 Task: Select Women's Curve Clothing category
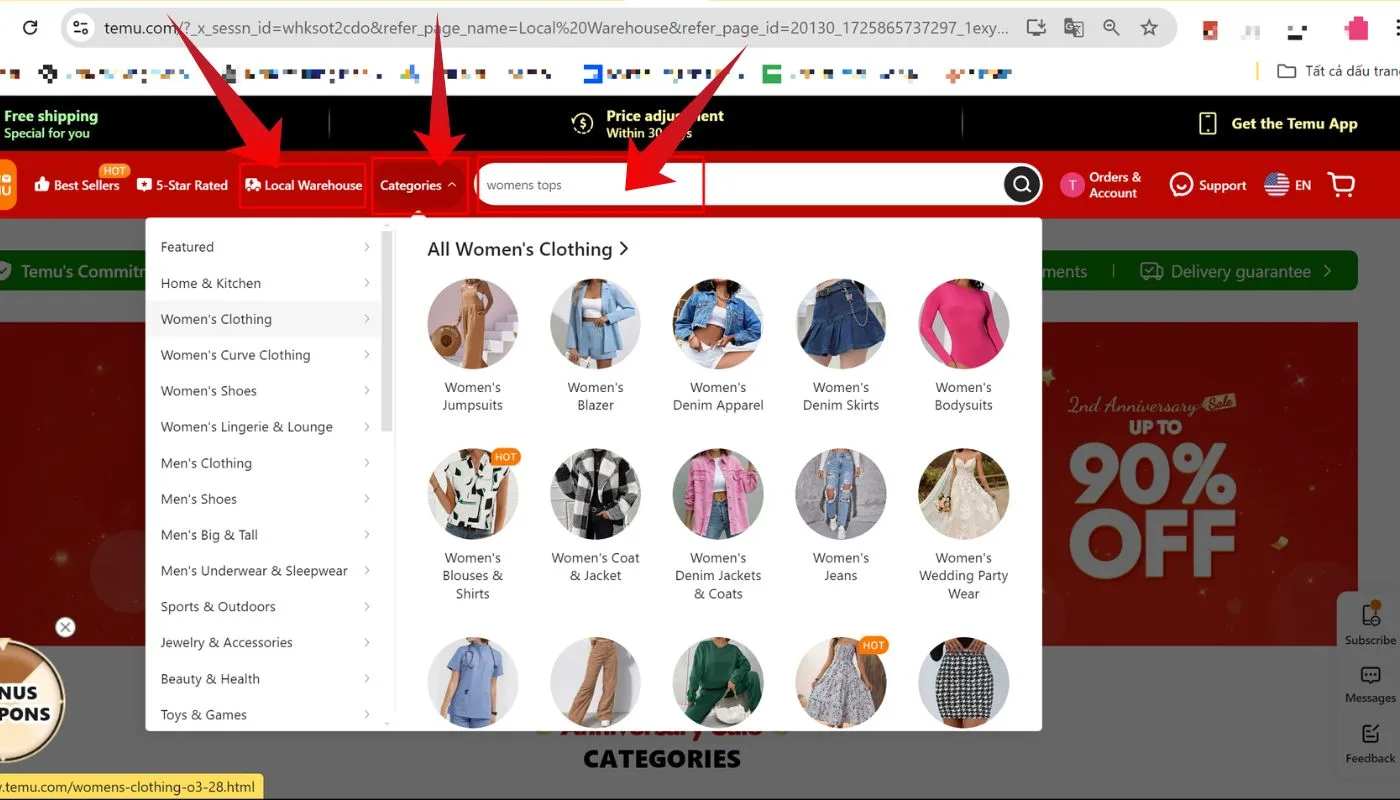tap(264, 355)
